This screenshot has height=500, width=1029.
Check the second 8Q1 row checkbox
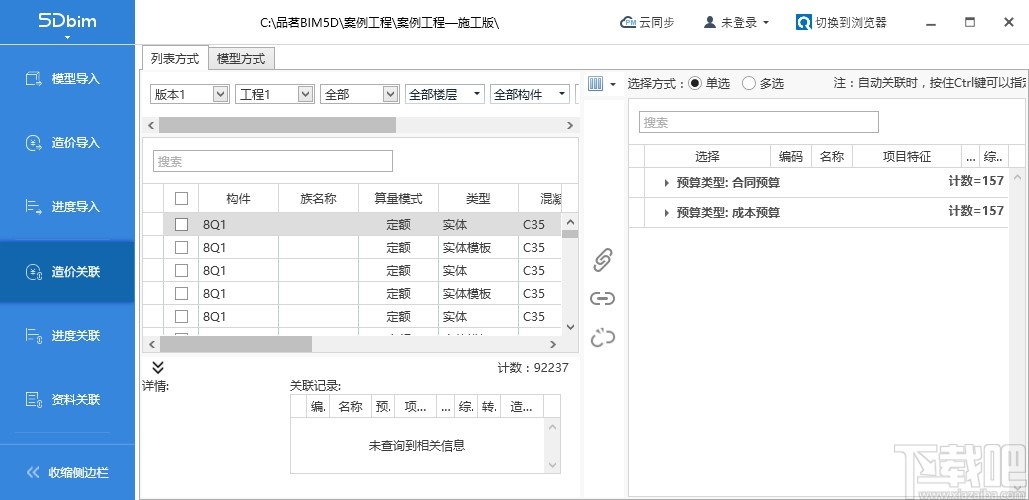coord(182,247)
